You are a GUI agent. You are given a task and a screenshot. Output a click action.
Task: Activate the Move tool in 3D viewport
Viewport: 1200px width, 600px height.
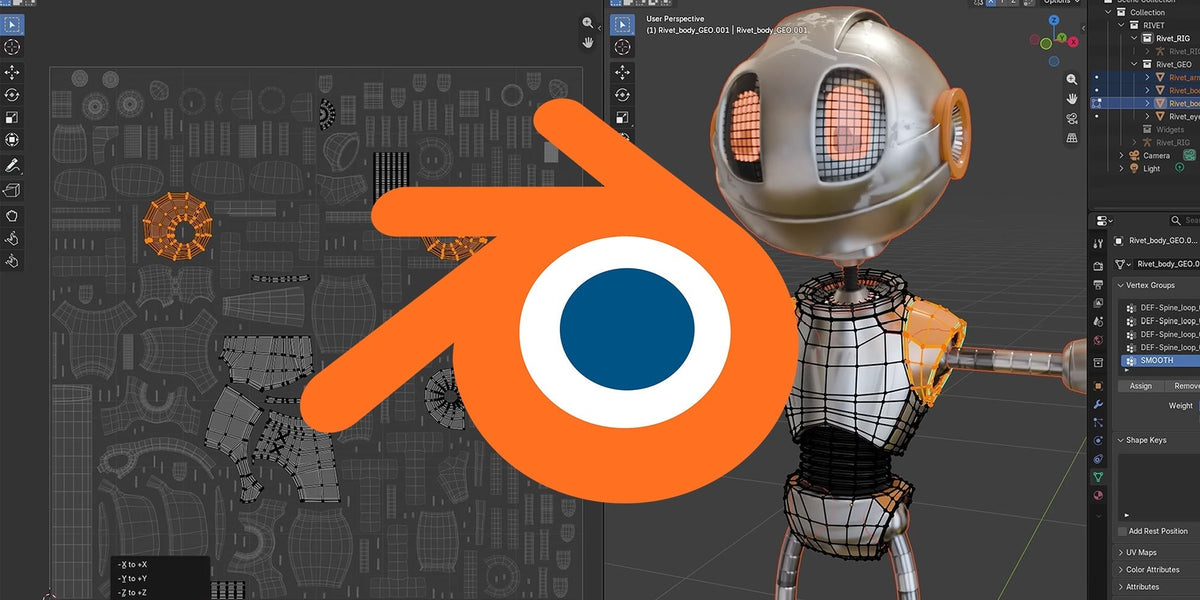pos(622,72)
